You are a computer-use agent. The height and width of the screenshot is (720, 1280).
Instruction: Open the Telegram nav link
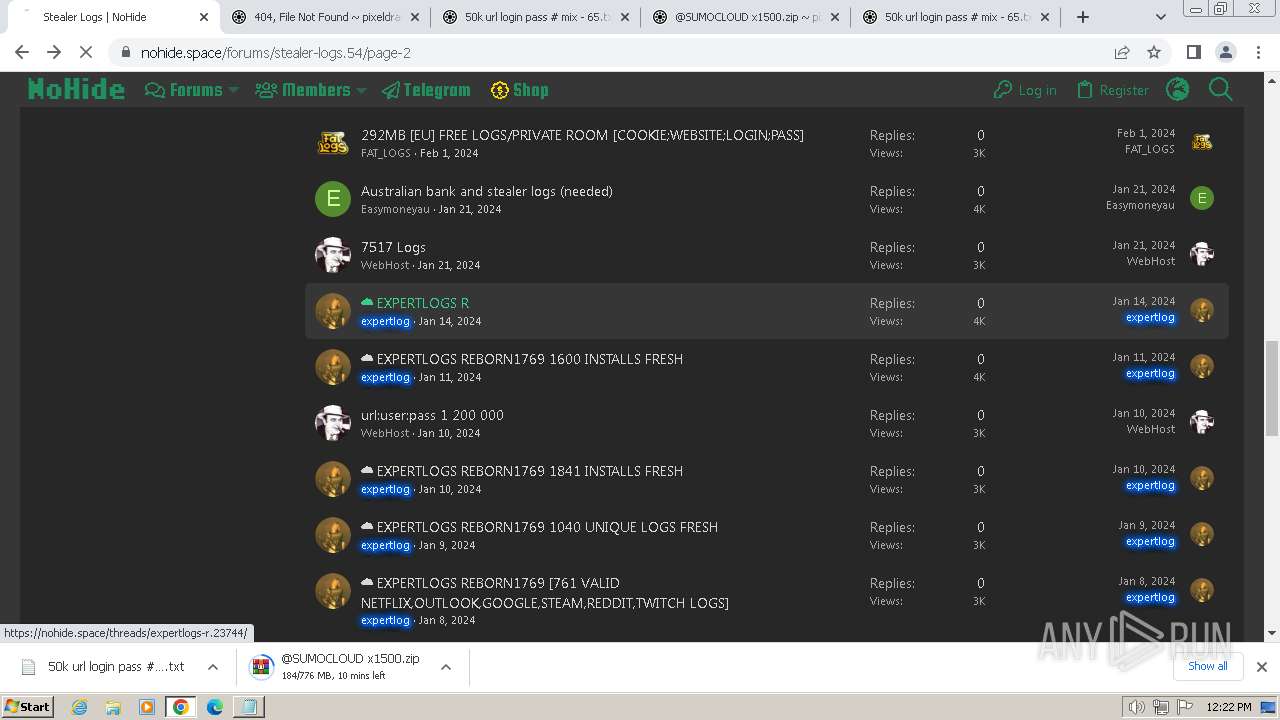(426, 90)
